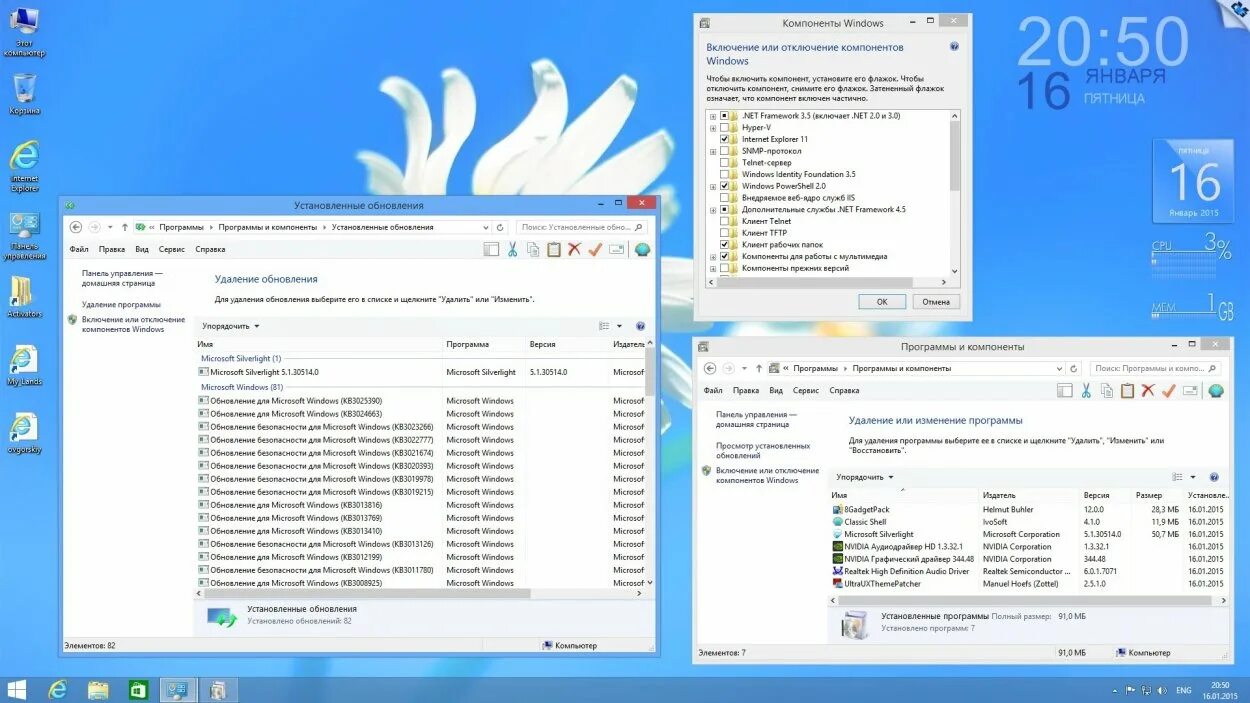
Task: Open the Вид menu in the Программы и компоненты window
Action: click(776, 391)
